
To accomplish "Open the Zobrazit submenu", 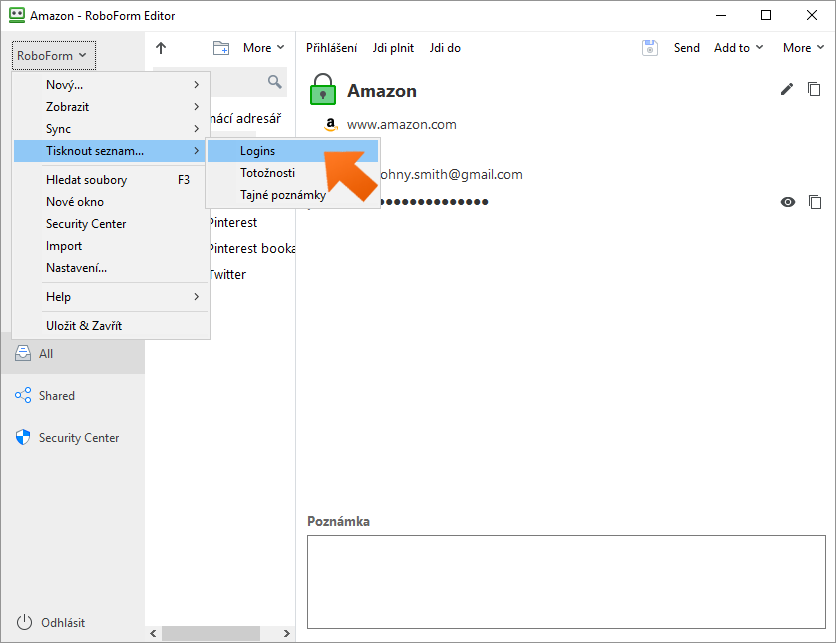I will pyautogui.click(x=111, y=107).
